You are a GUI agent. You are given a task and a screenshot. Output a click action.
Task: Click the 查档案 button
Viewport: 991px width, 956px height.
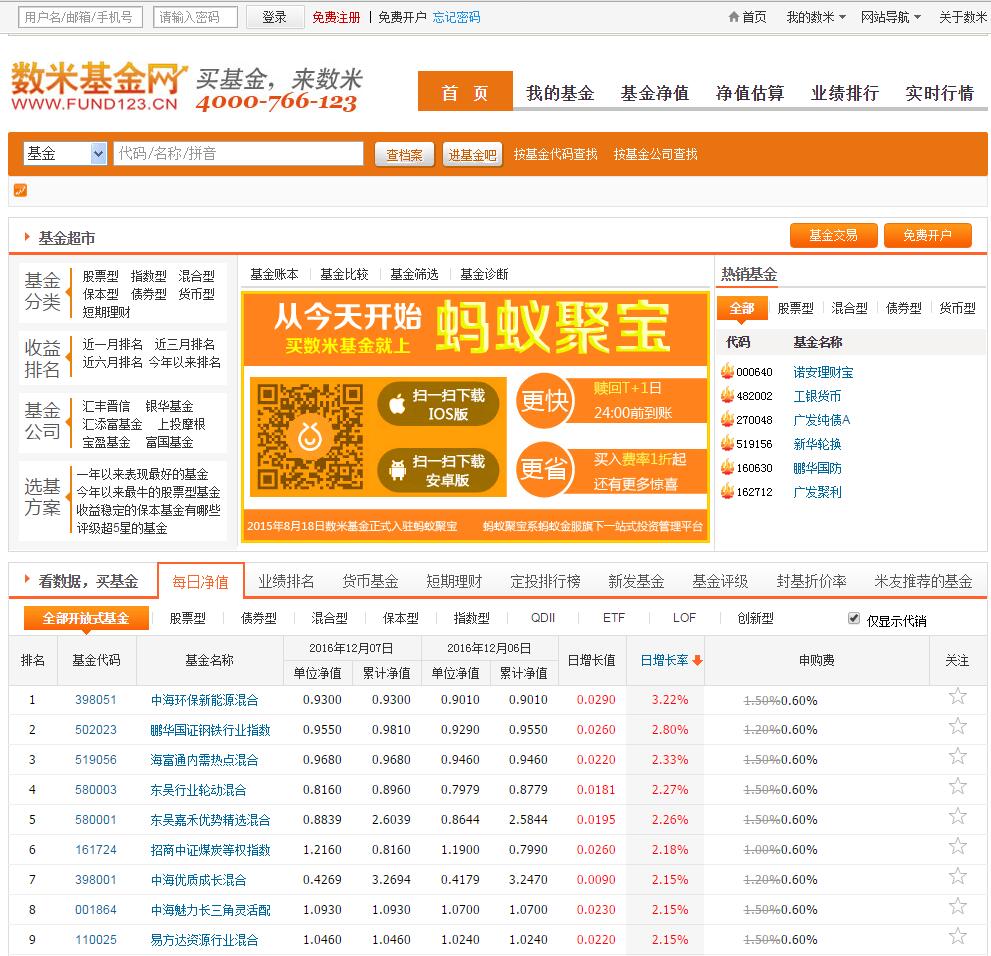(404, 154)
